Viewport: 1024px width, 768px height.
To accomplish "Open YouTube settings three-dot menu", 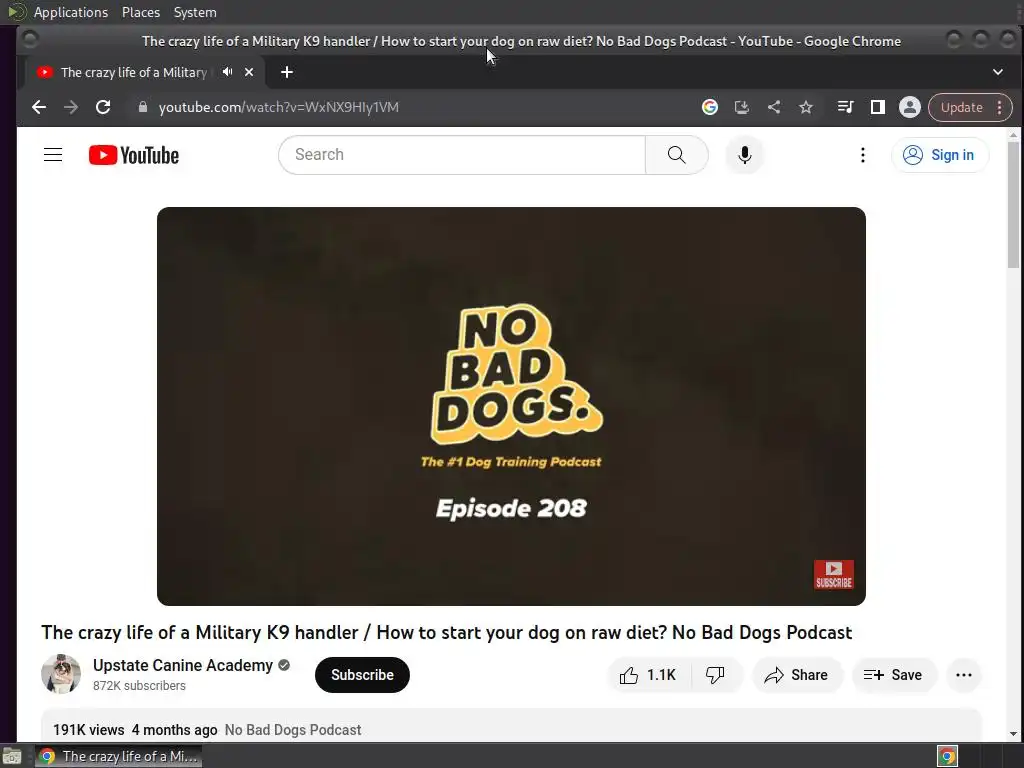I will [x=863, y=155].
